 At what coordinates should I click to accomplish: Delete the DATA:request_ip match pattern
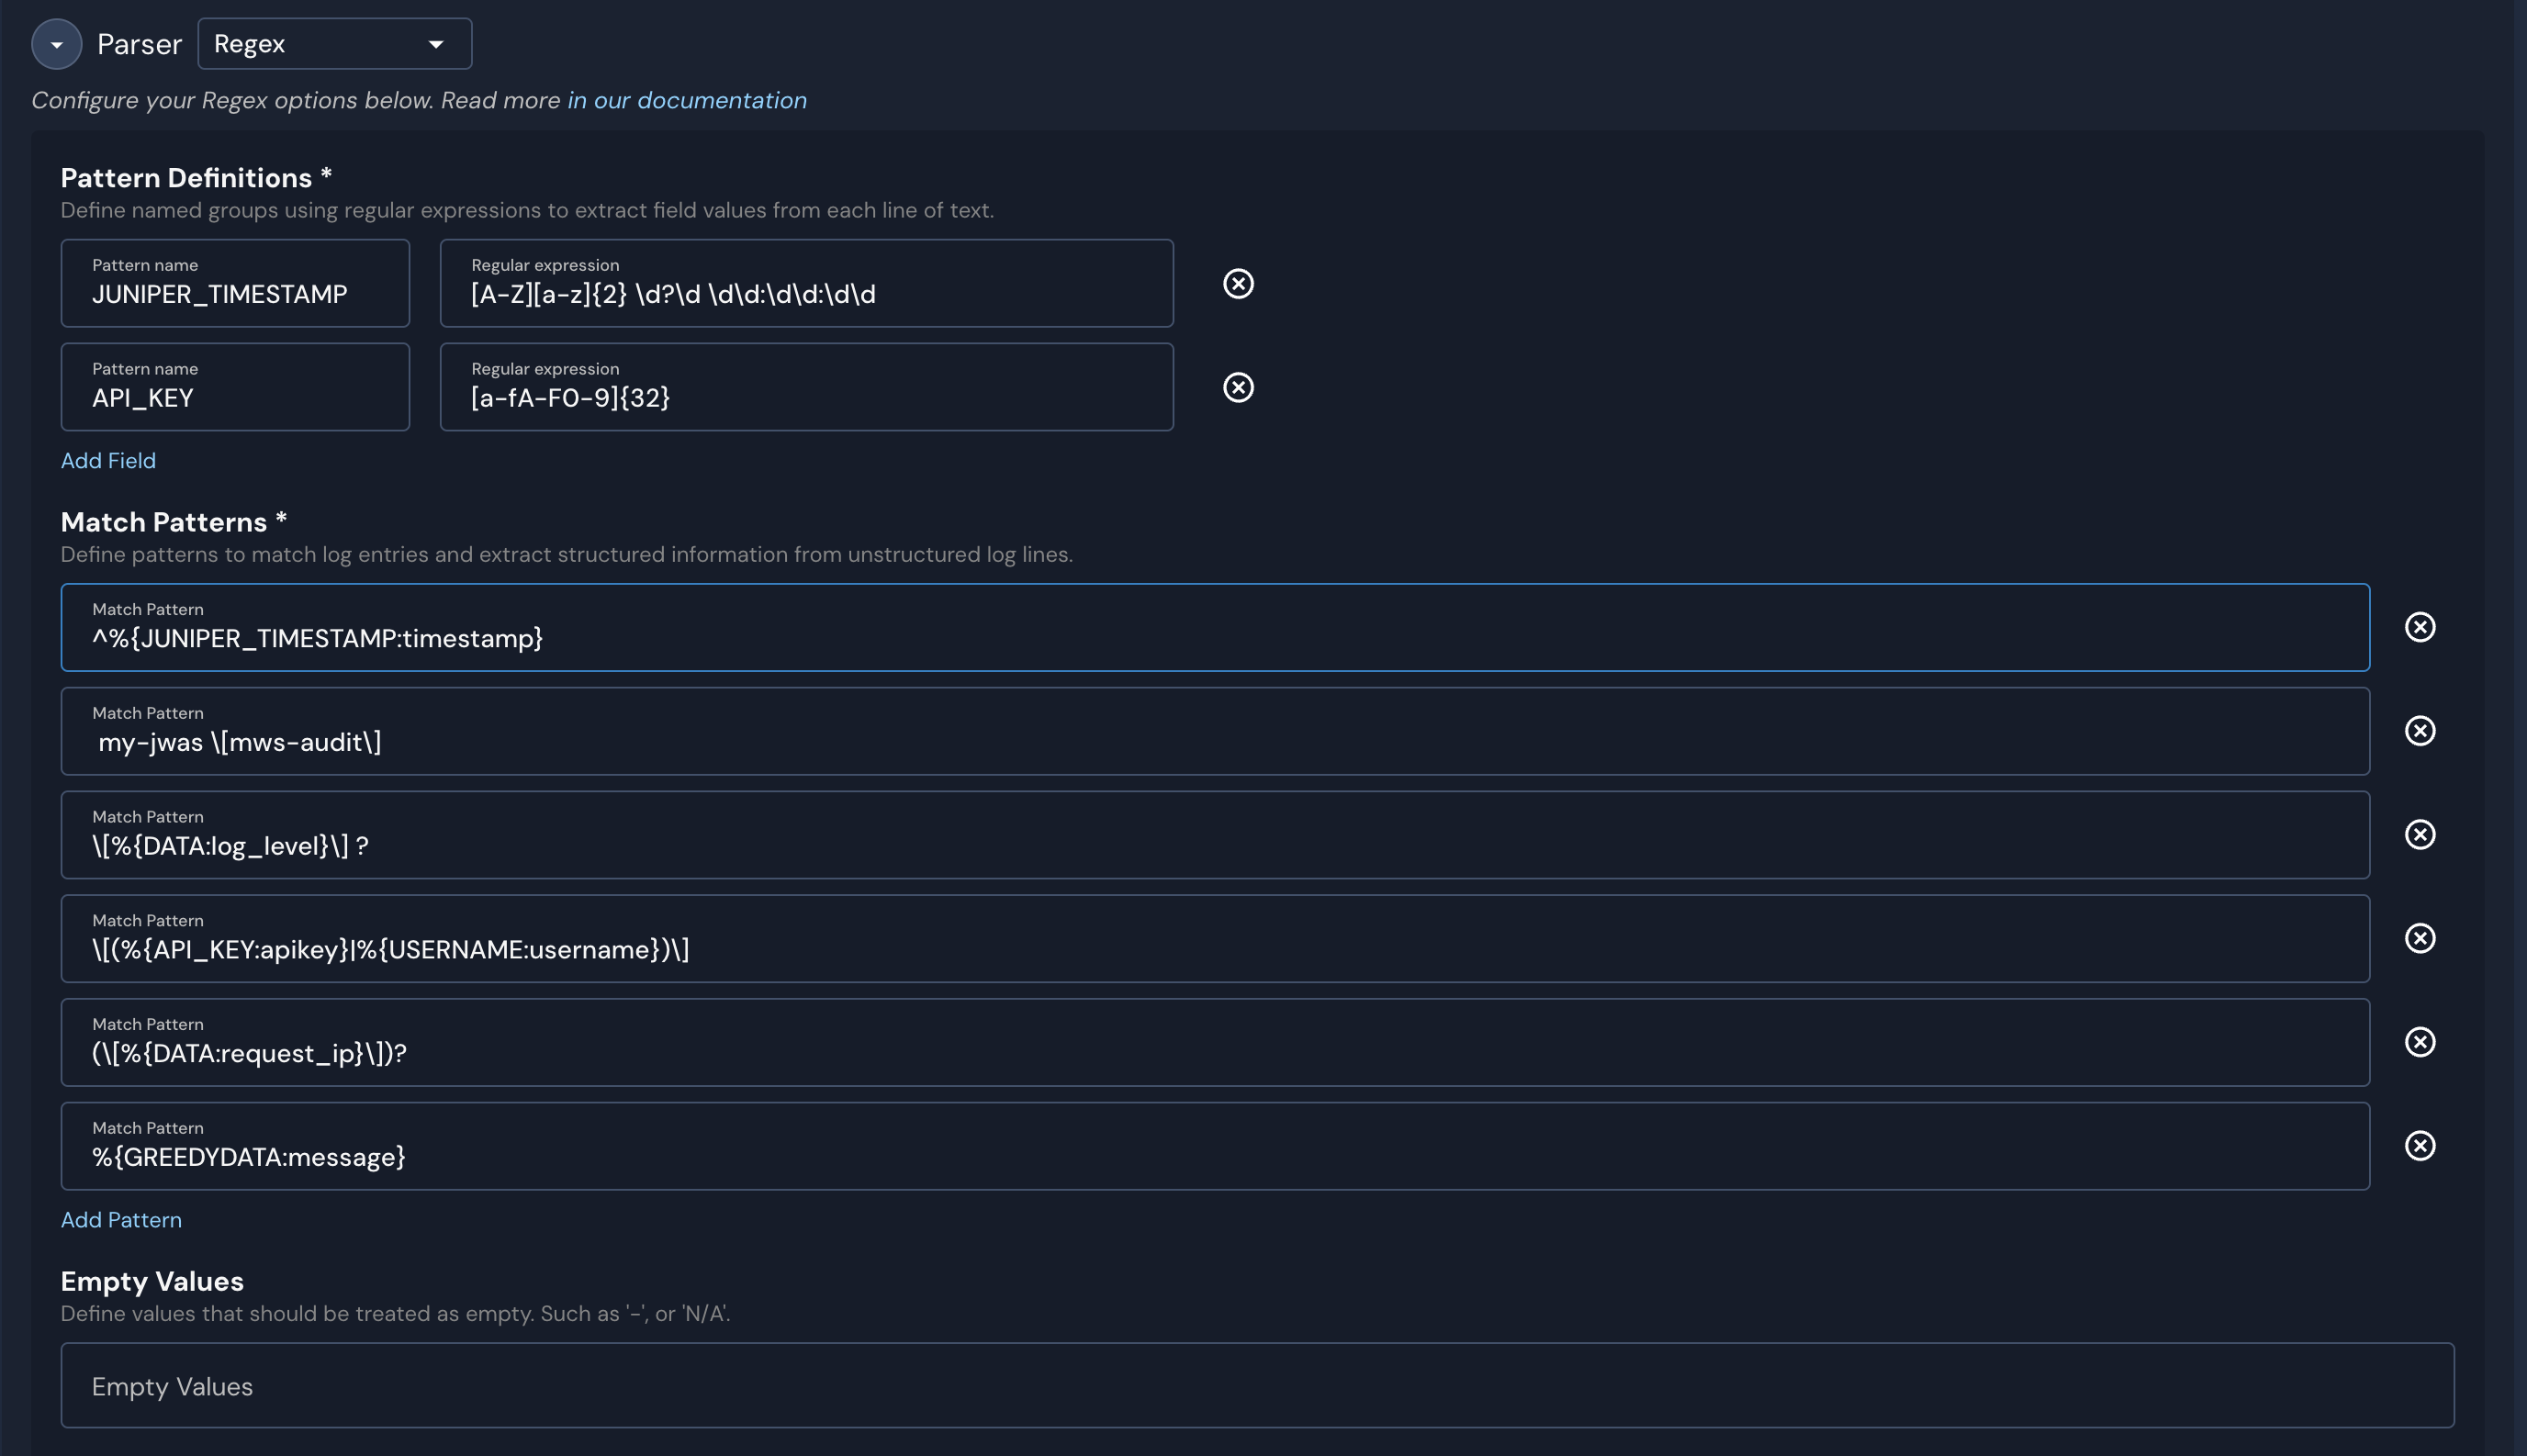pos(2421,1042)
